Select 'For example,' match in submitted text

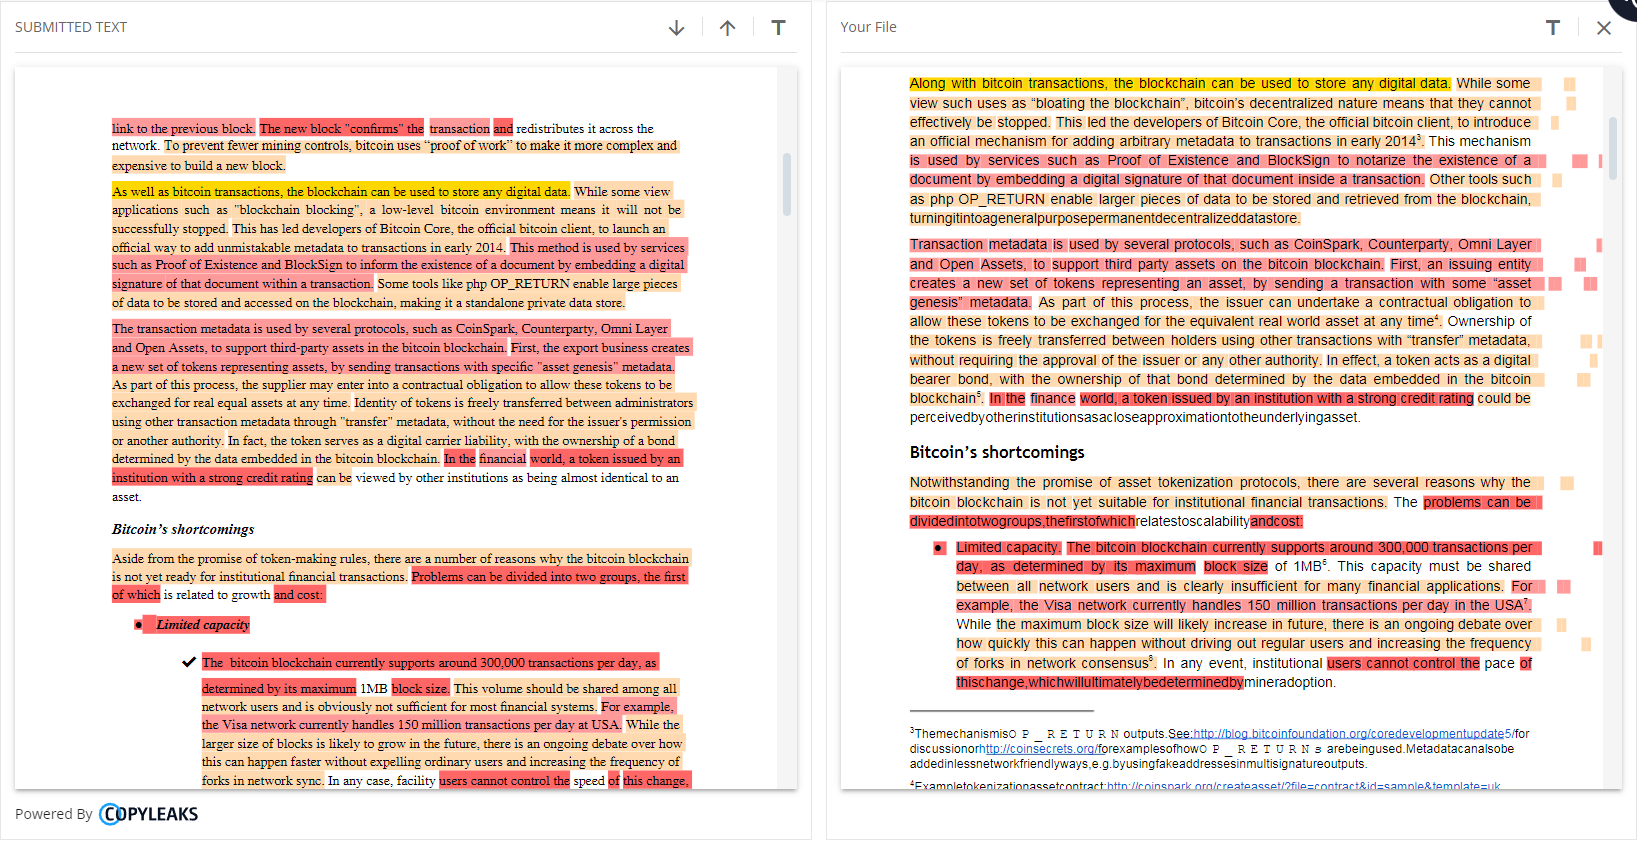tap(637, 707)
